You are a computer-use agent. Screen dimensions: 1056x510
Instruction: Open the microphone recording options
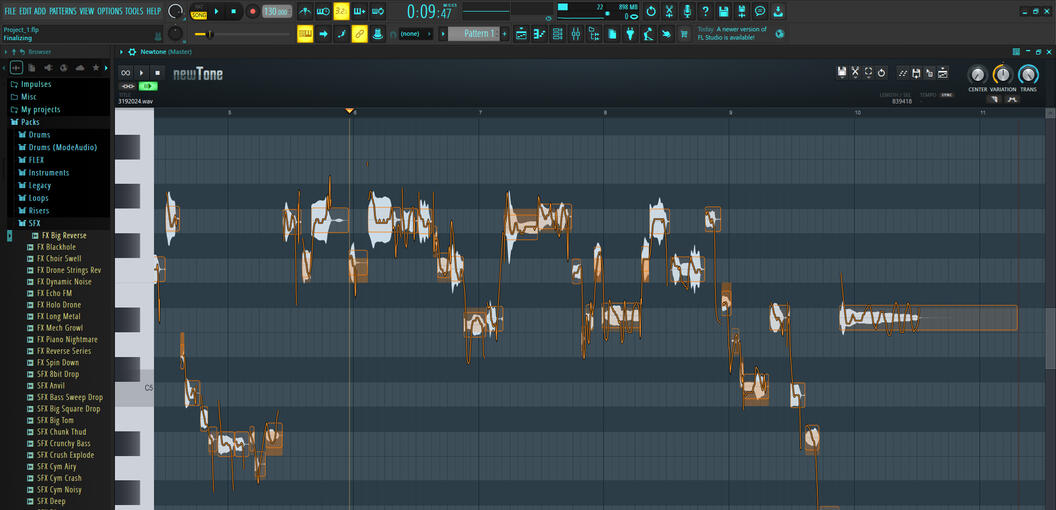687,11
